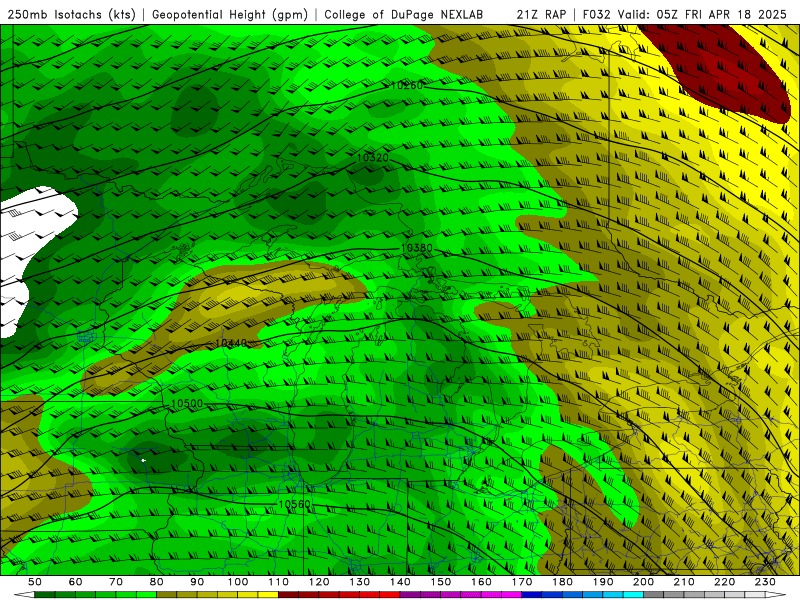Click the 140 label on the color scale

click(400, 582)
